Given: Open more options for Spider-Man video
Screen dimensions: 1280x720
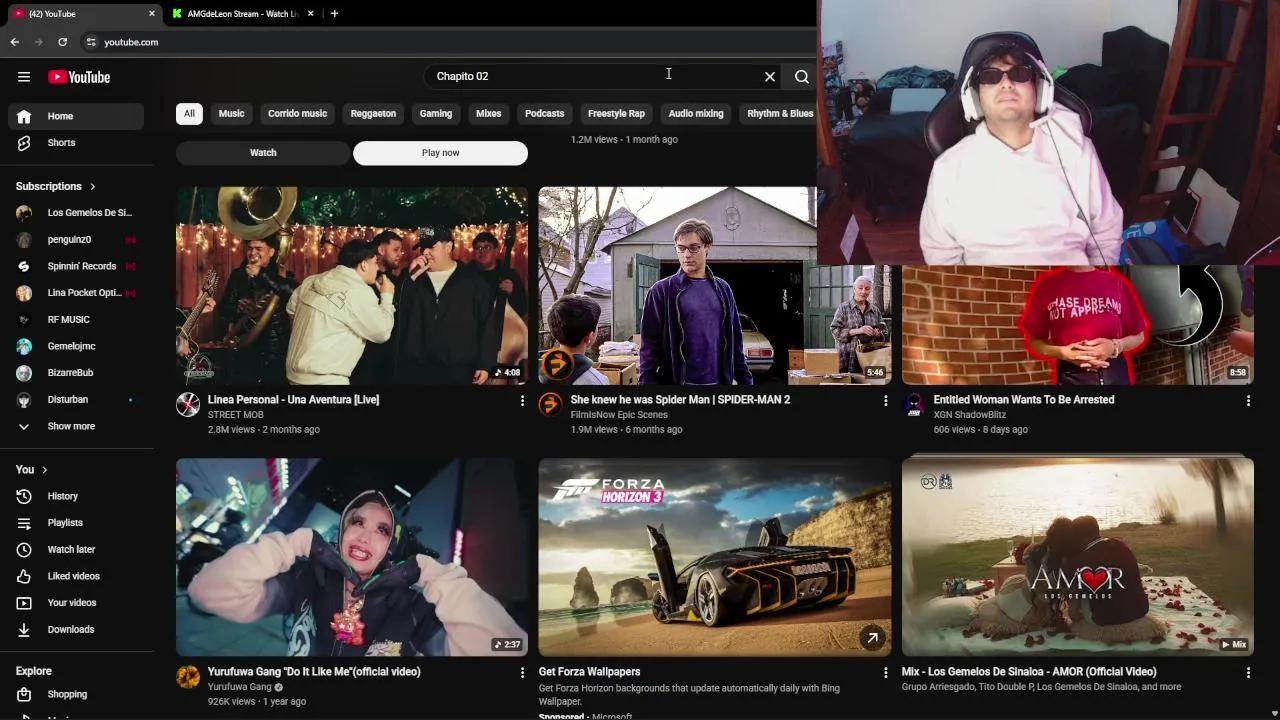Looking at the screenshot, I should pos(885,400).
